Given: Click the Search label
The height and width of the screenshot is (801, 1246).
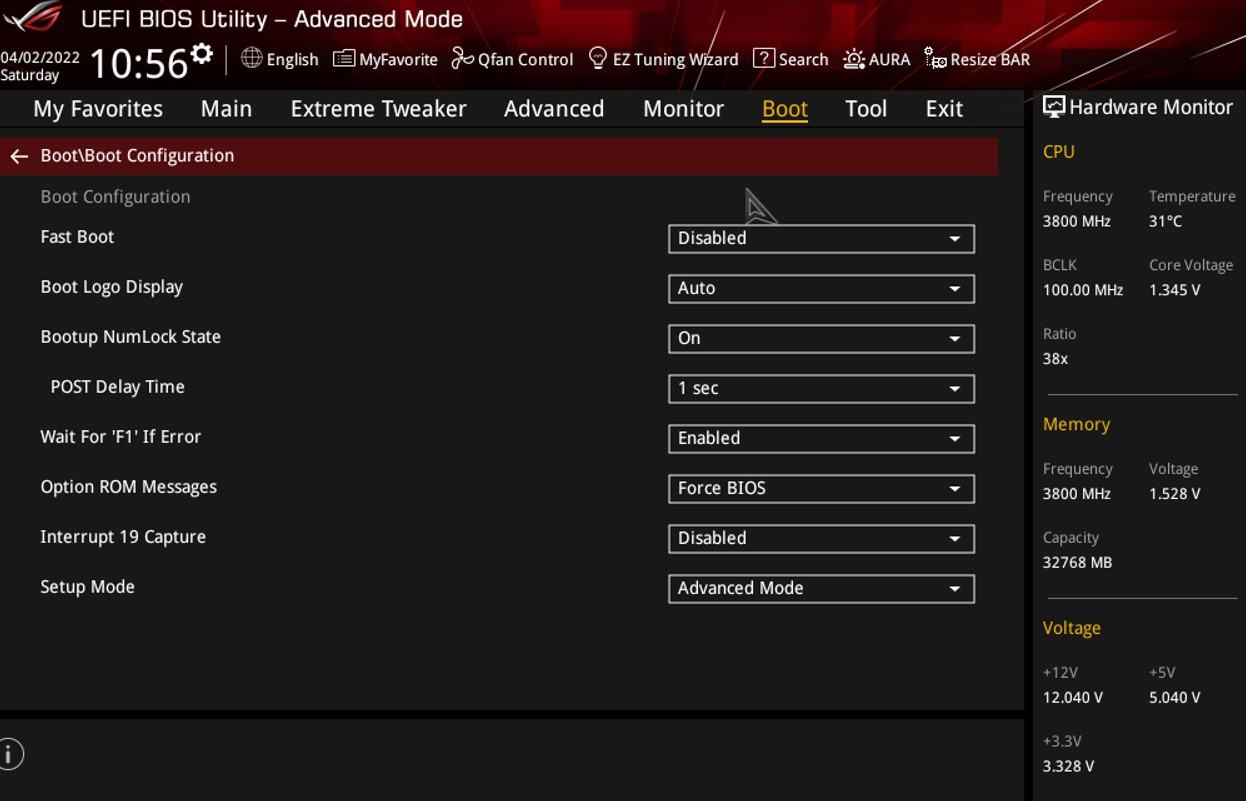Looking at the screenshot, I should coord(804,59).
